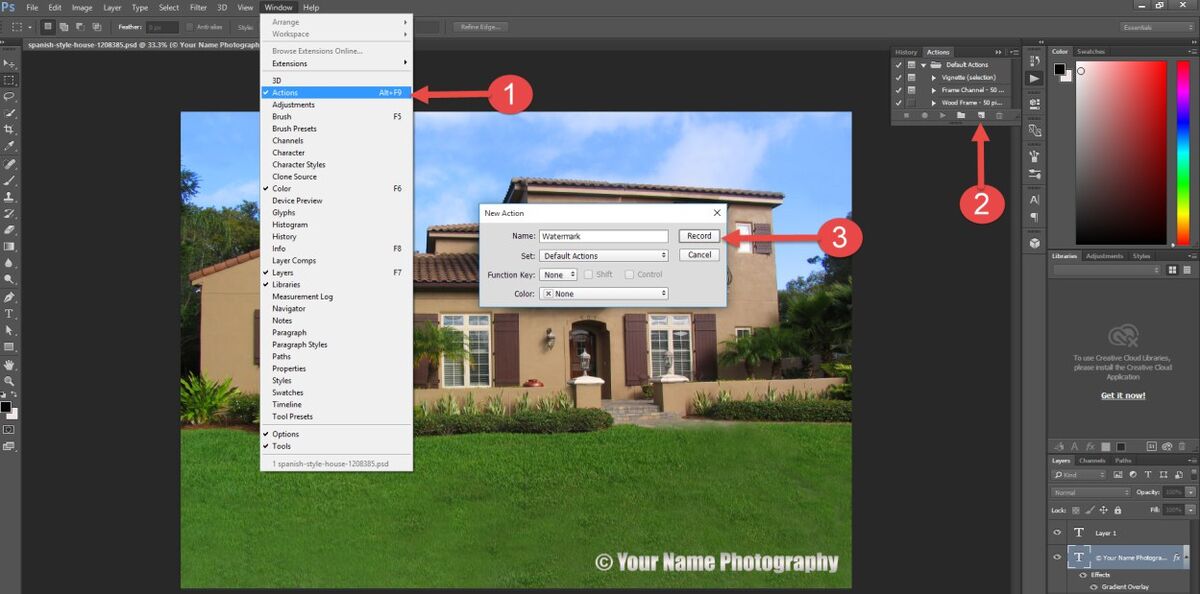Open the Set dropdown showing Default Actions
This screenshot has width=1200, height=594.
[x=603, y=256]
